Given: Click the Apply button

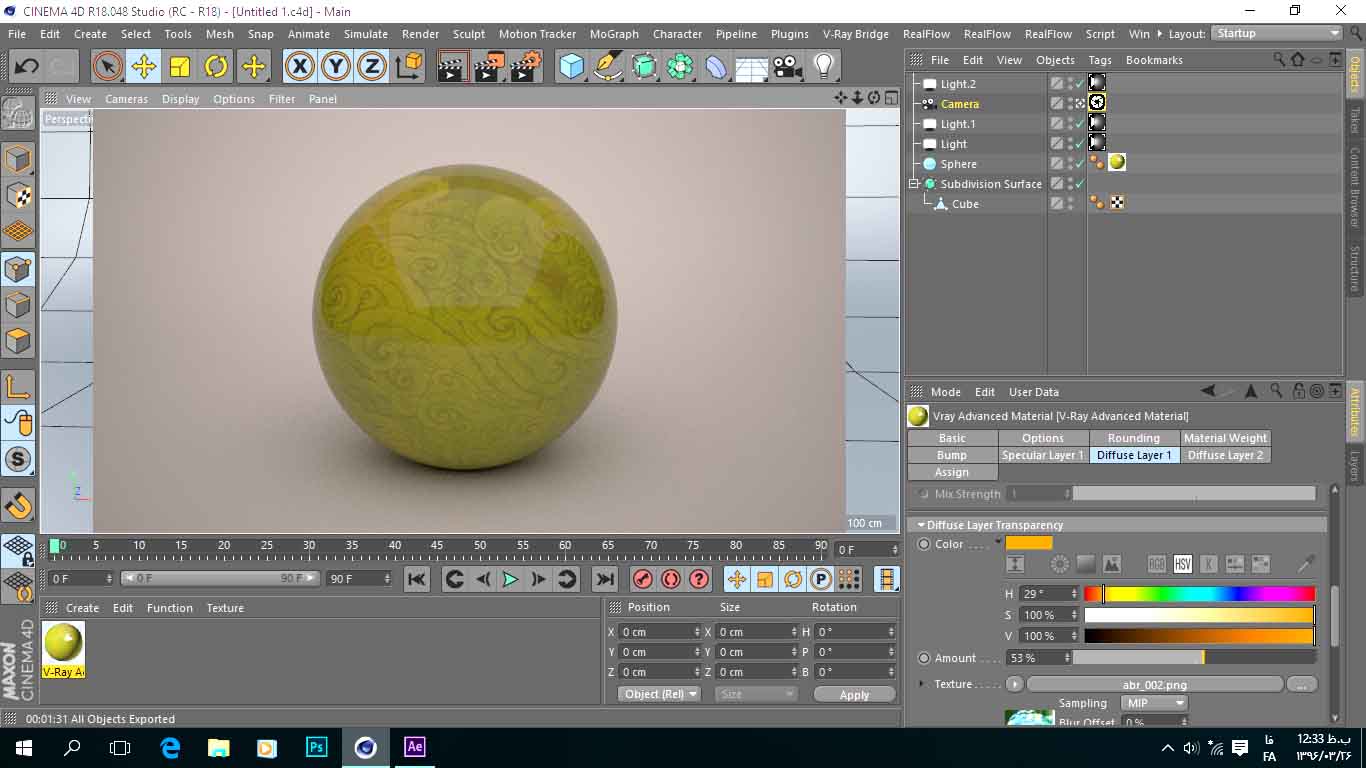Looking at the screenshot, I should (854, 694).
